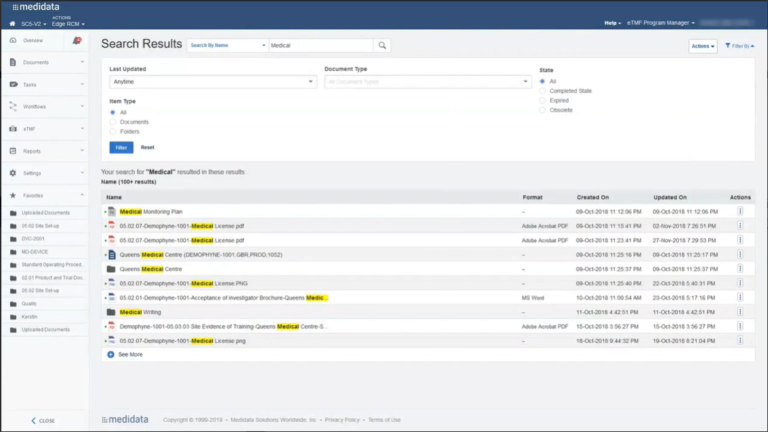Screen dimensions: 768x432
Task: Open the Help dropdown
Action: pos(612,23)
